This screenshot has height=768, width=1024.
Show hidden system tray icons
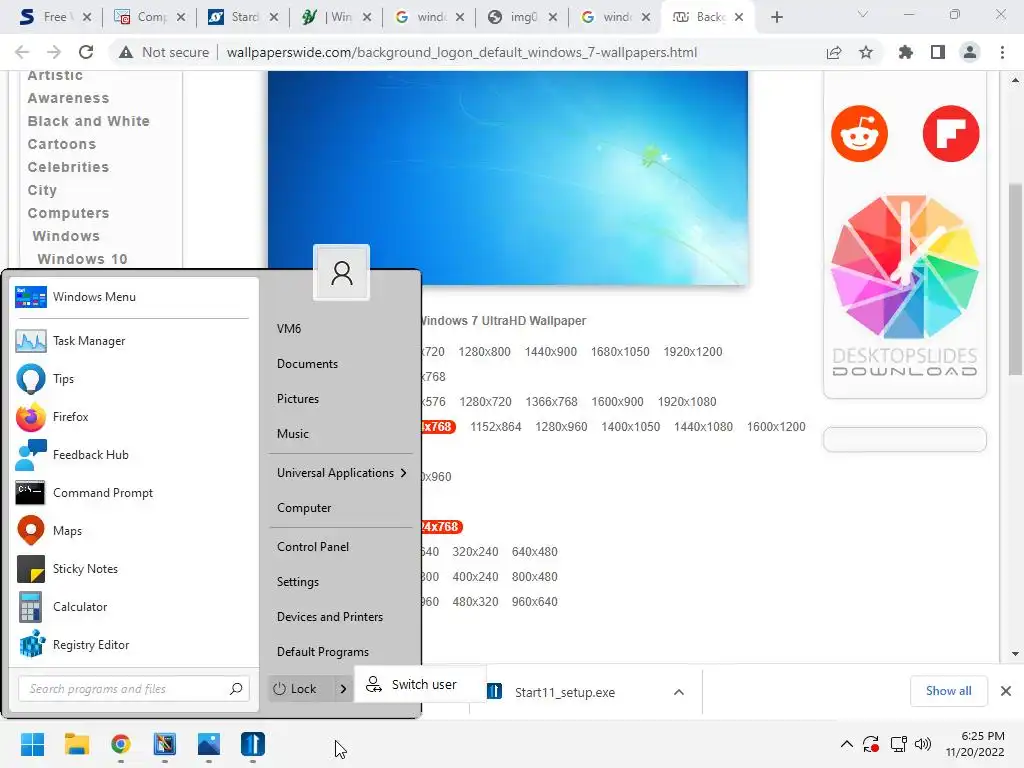click(x=846, y=744)
